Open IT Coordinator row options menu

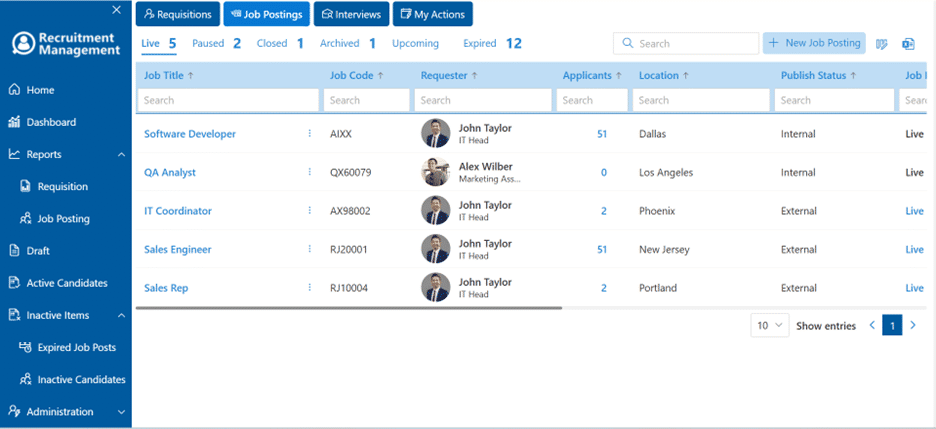tap(309, 210)
